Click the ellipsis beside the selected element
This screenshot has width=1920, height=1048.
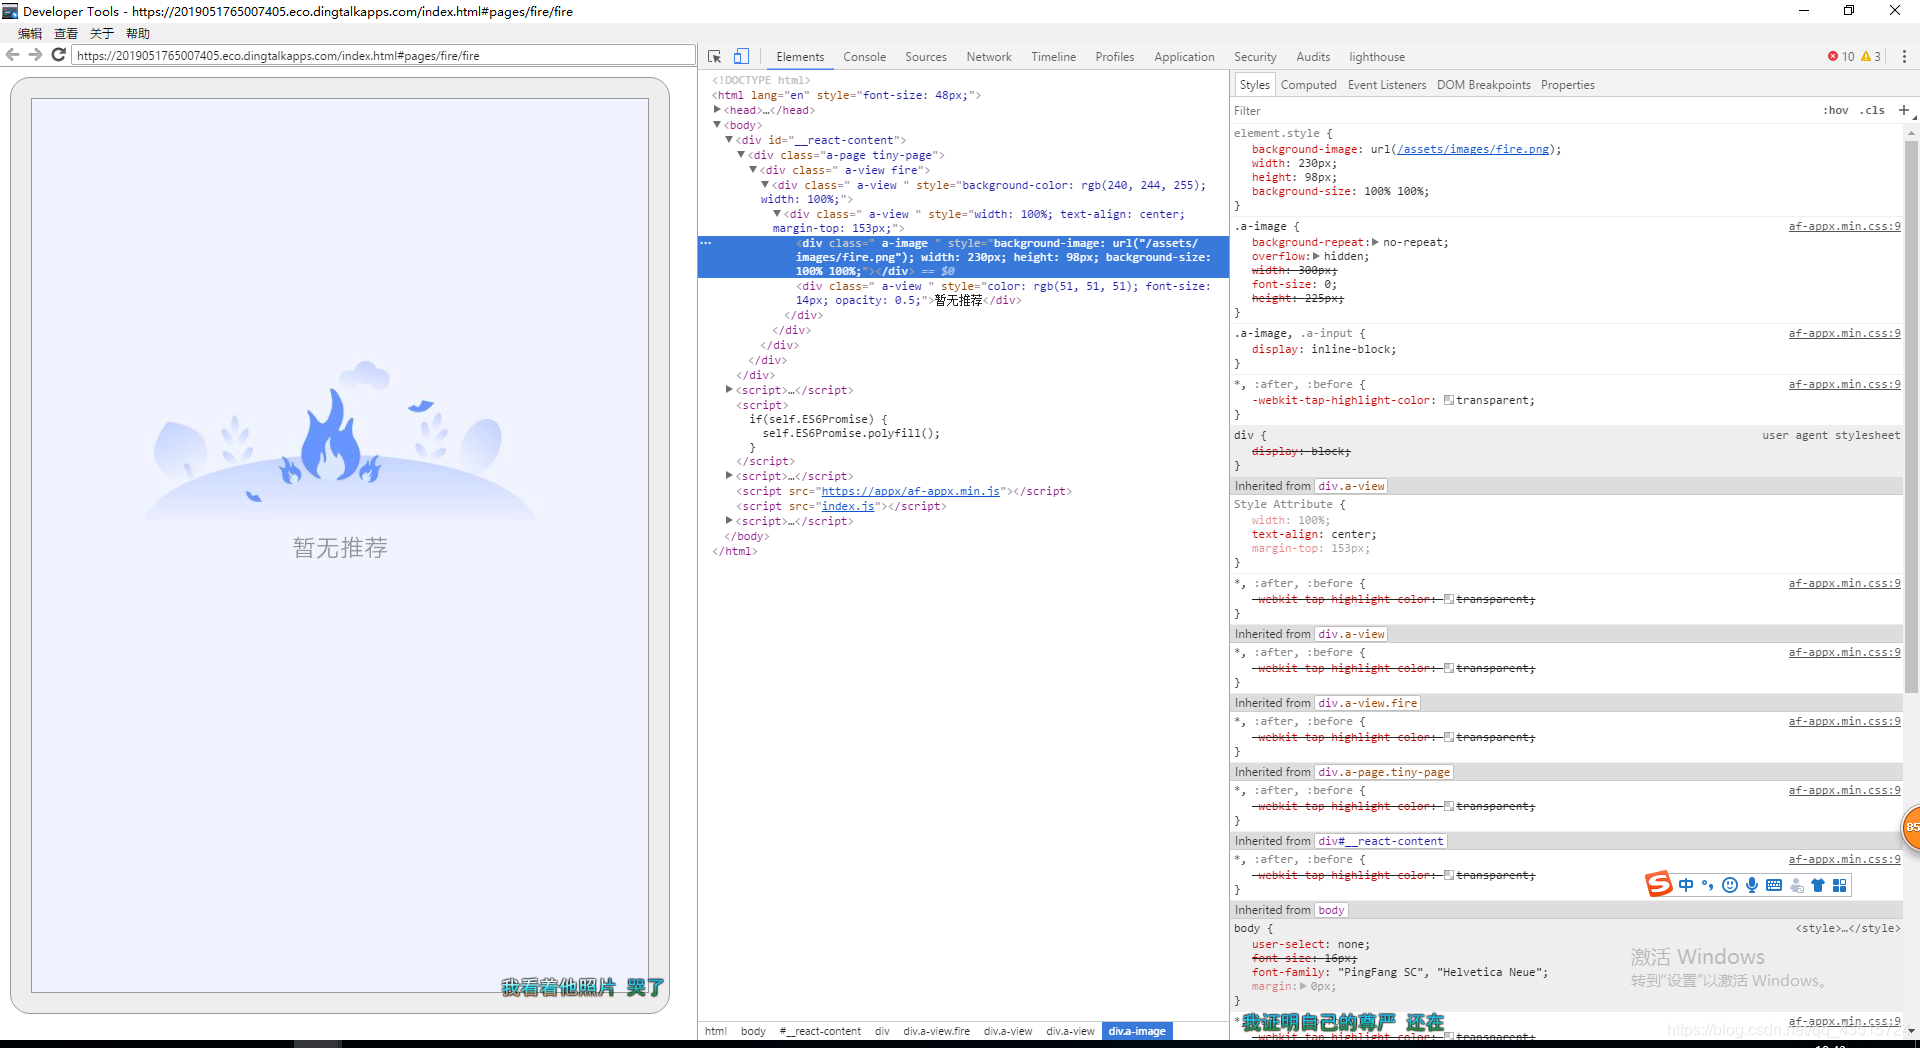(x=705, y=243)
